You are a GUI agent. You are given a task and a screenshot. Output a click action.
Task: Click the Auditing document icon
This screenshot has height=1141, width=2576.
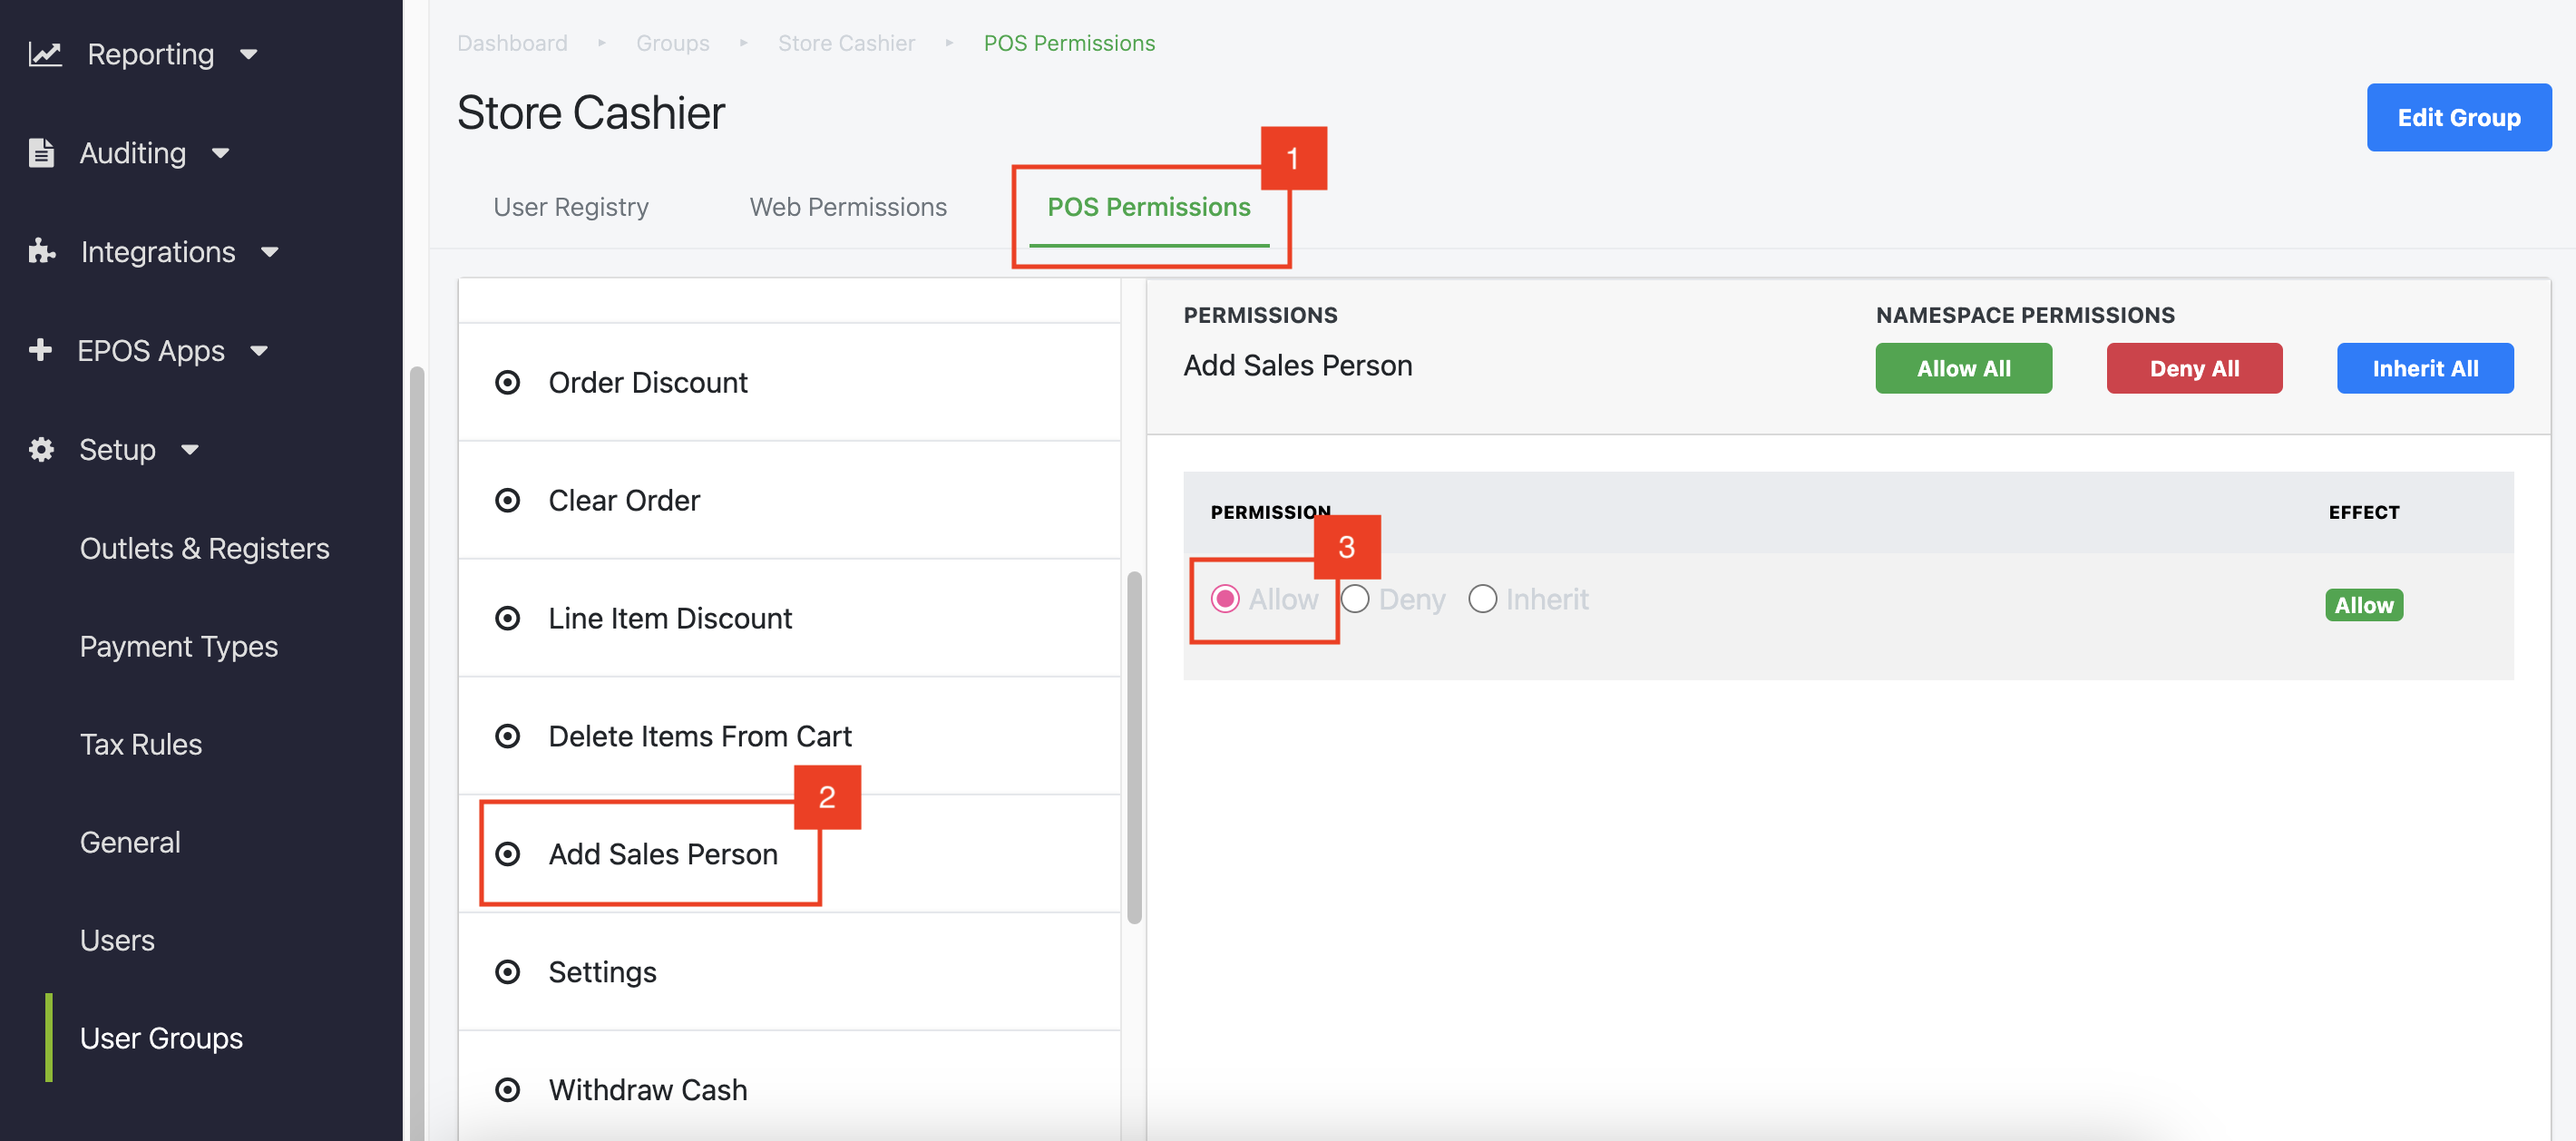(x=41, y=153)
